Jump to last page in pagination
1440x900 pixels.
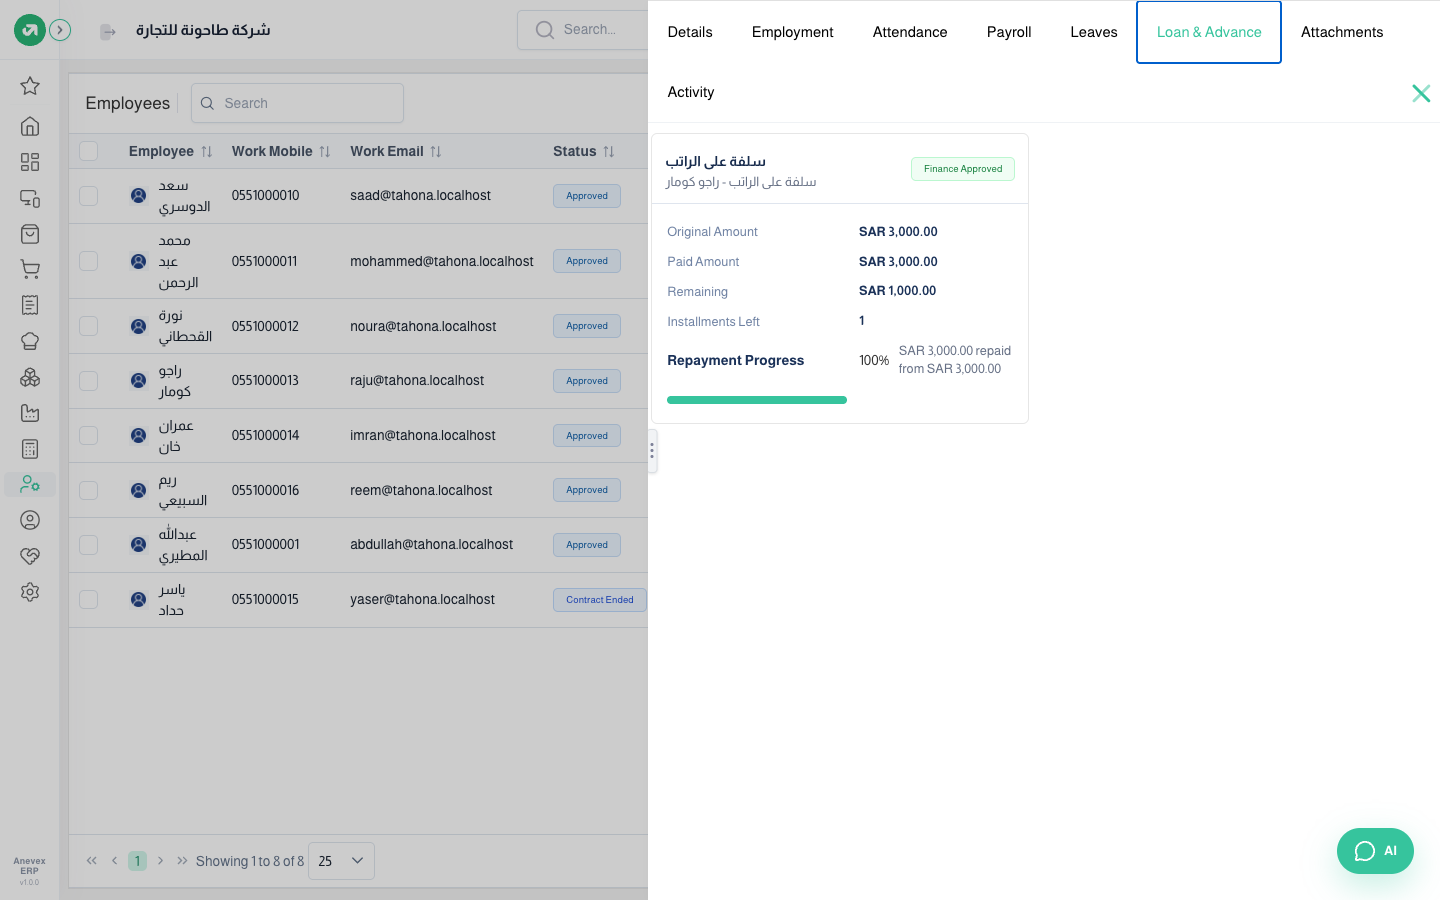pyautogui.click(x=182, y=861)
